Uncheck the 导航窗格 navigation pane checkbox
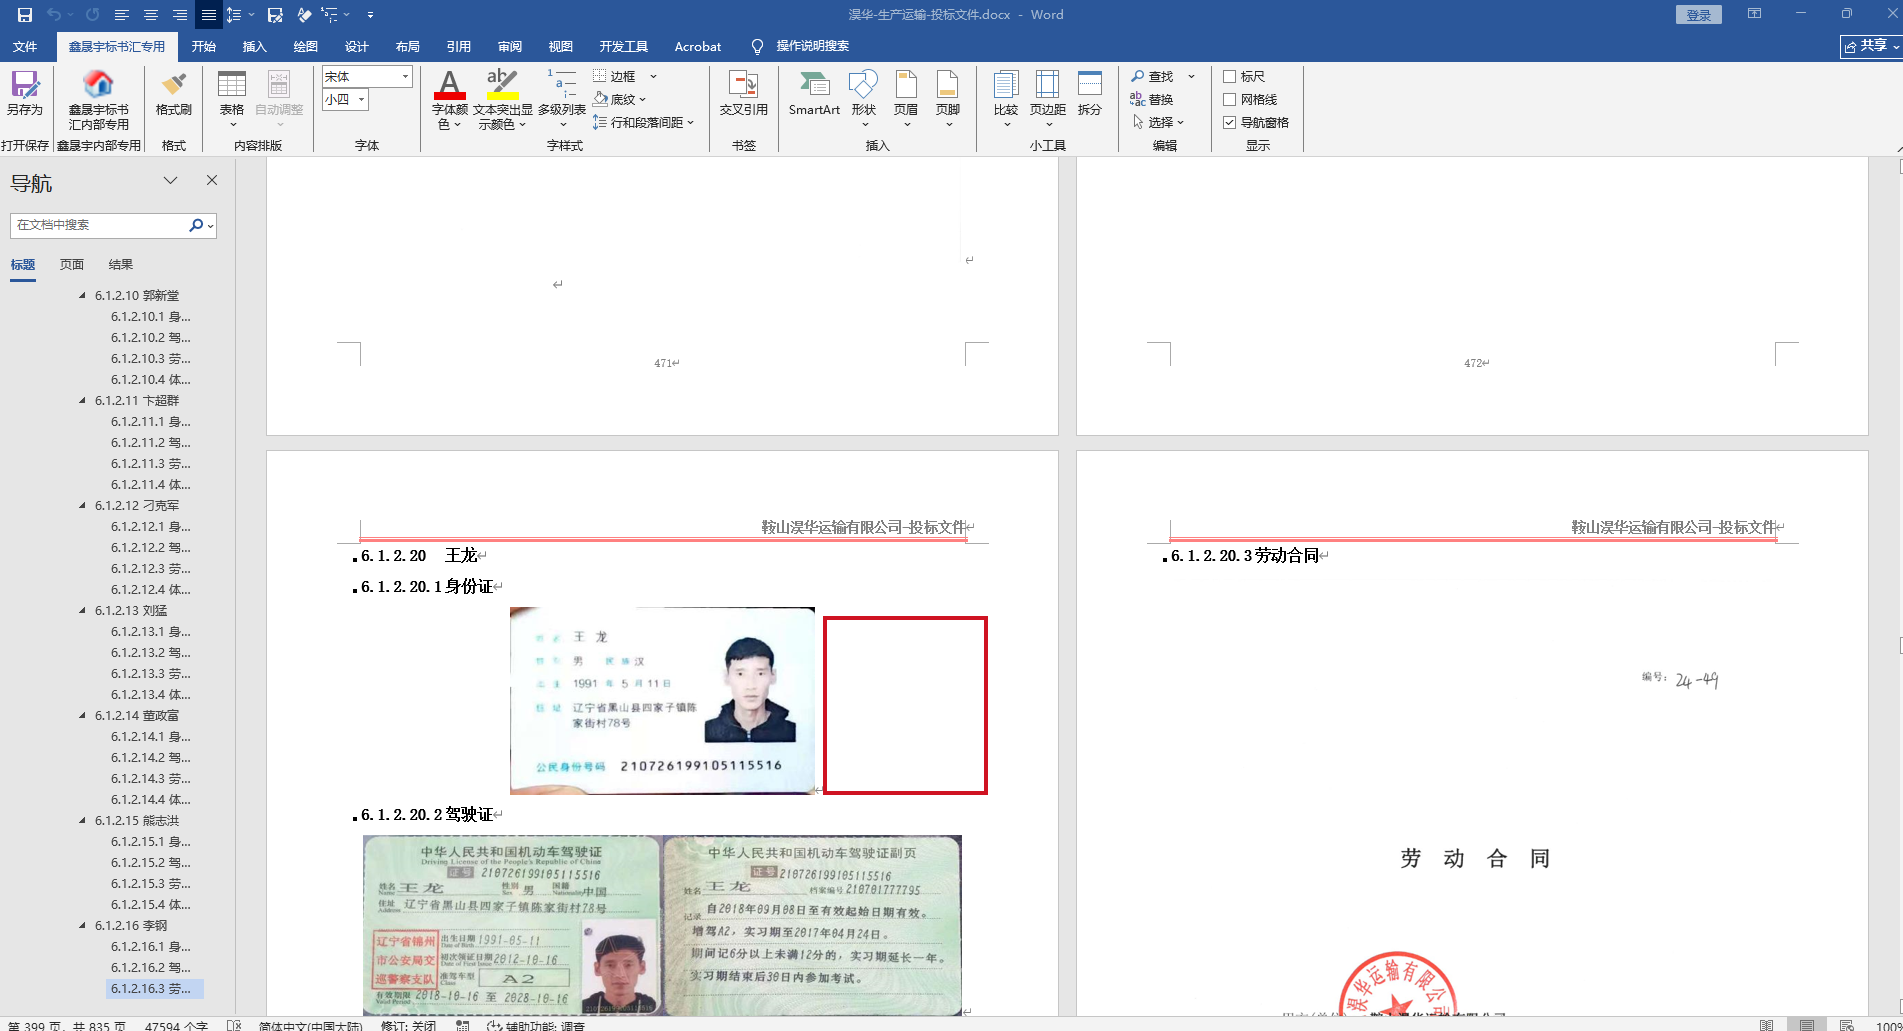The height and width of the screenshot is (1031, 1903). click(x=1230, y=122)
